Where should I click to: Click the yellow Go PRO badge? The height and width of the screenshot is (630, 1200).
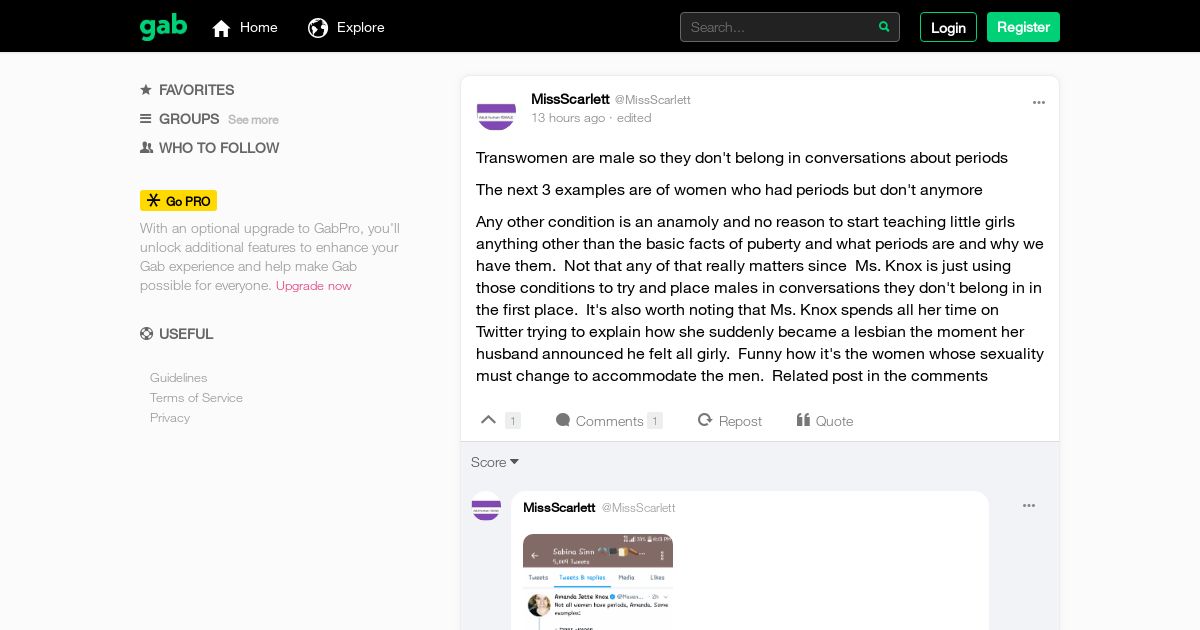click(178, 201)
